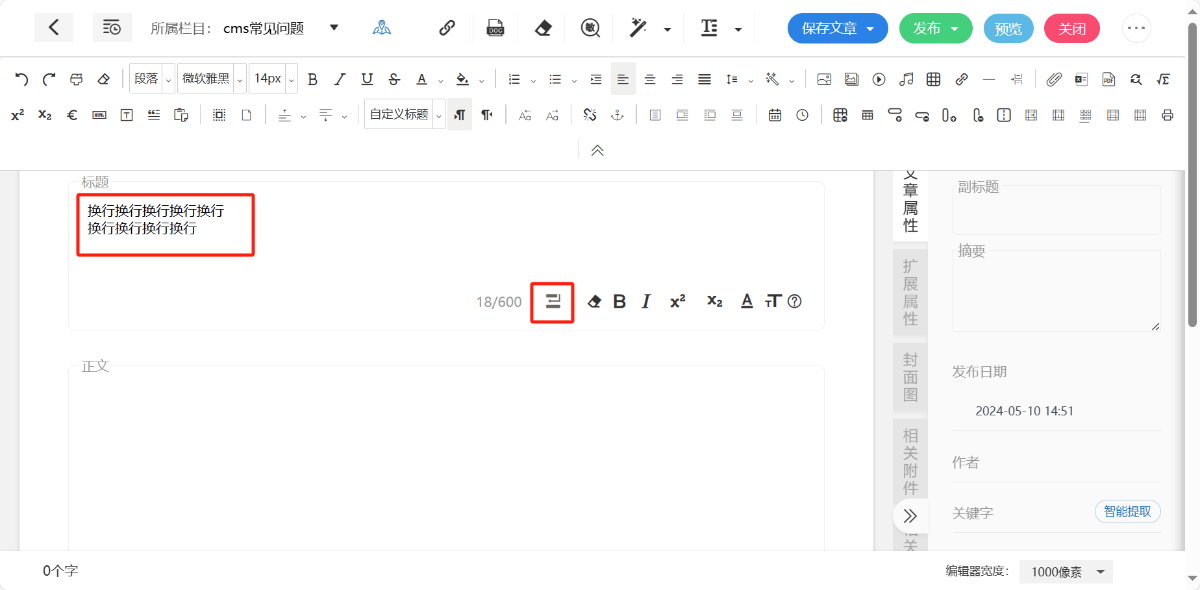Insert a video using the play icon

click(x=879, y=79)
